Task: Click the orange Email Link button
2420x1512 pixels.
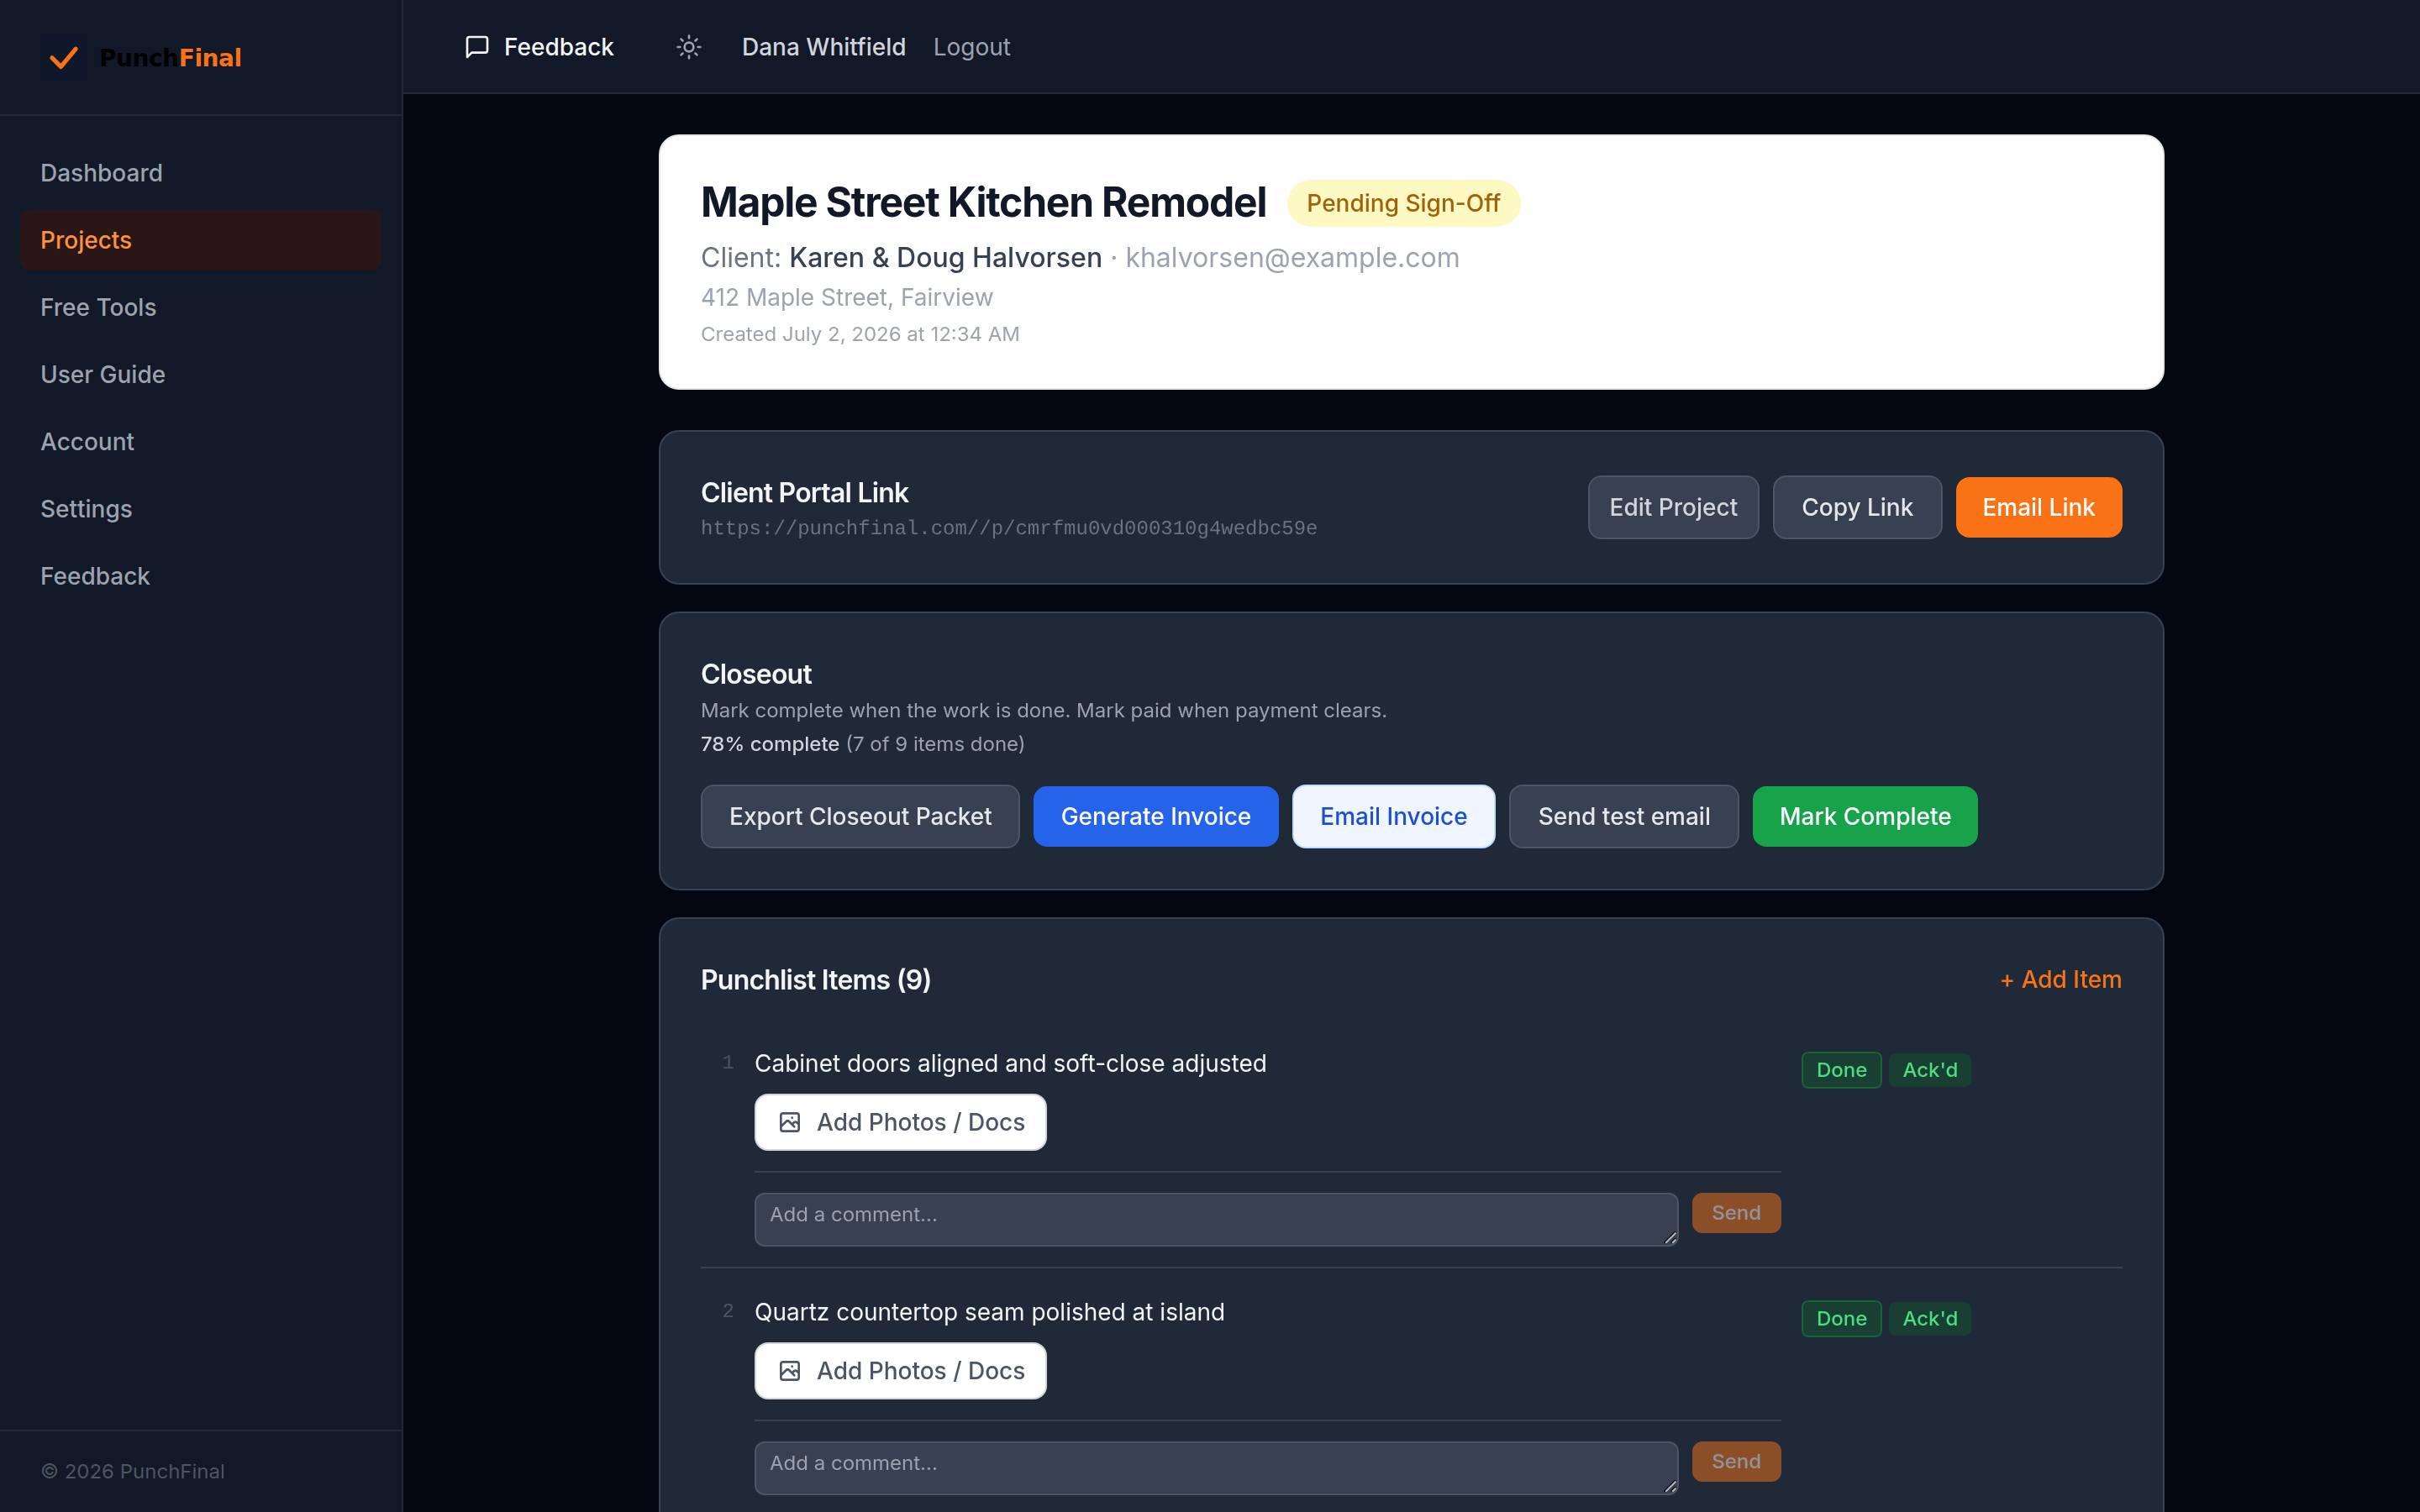Action: point(2038,507)
